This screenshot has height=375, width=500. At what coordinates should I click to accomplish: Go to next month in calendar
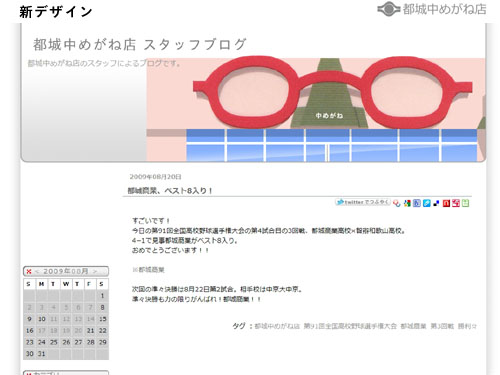(95, 271)
